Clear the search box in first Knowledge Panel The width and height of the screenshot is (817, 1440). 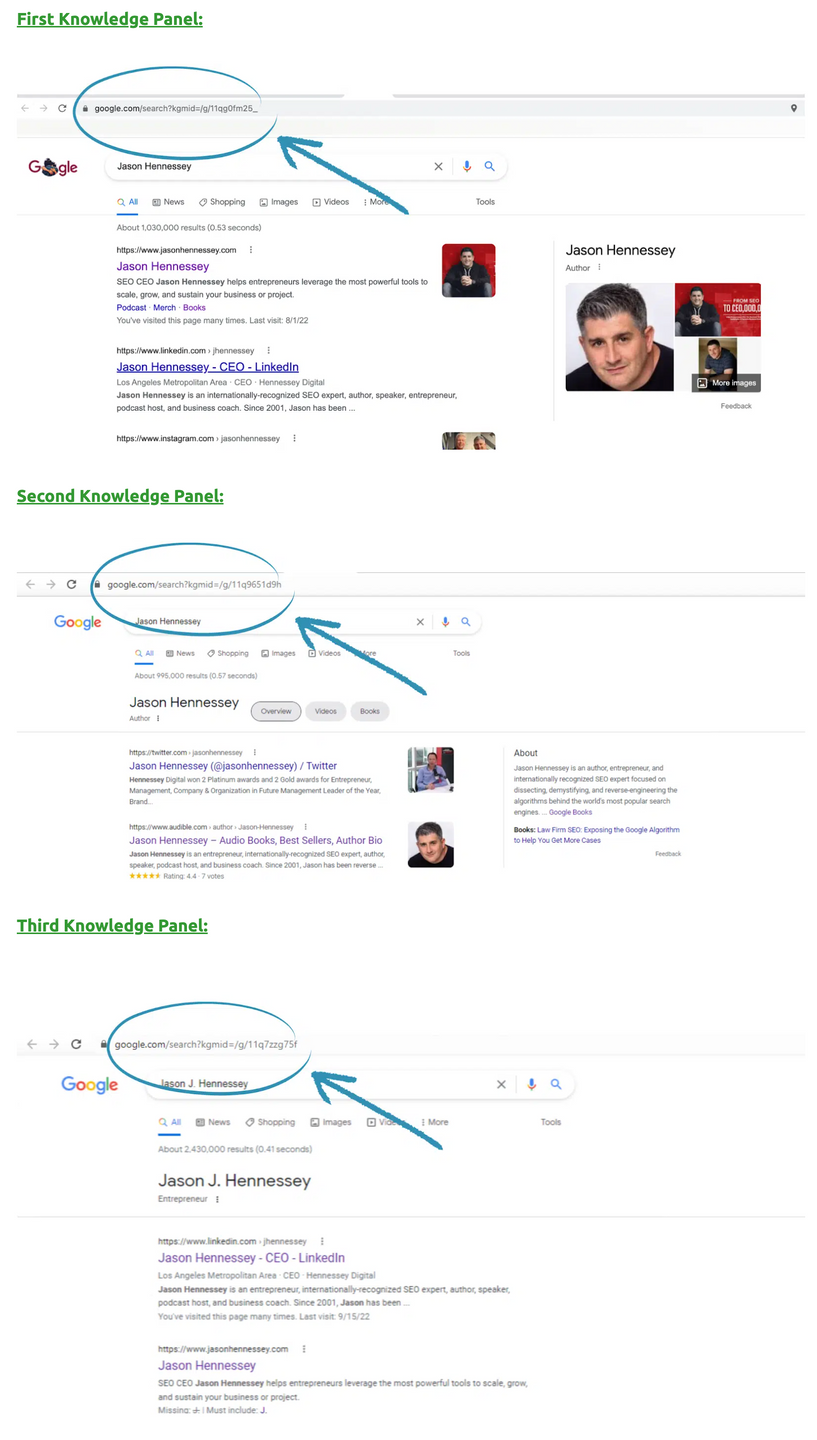click(x=438, y=167)
